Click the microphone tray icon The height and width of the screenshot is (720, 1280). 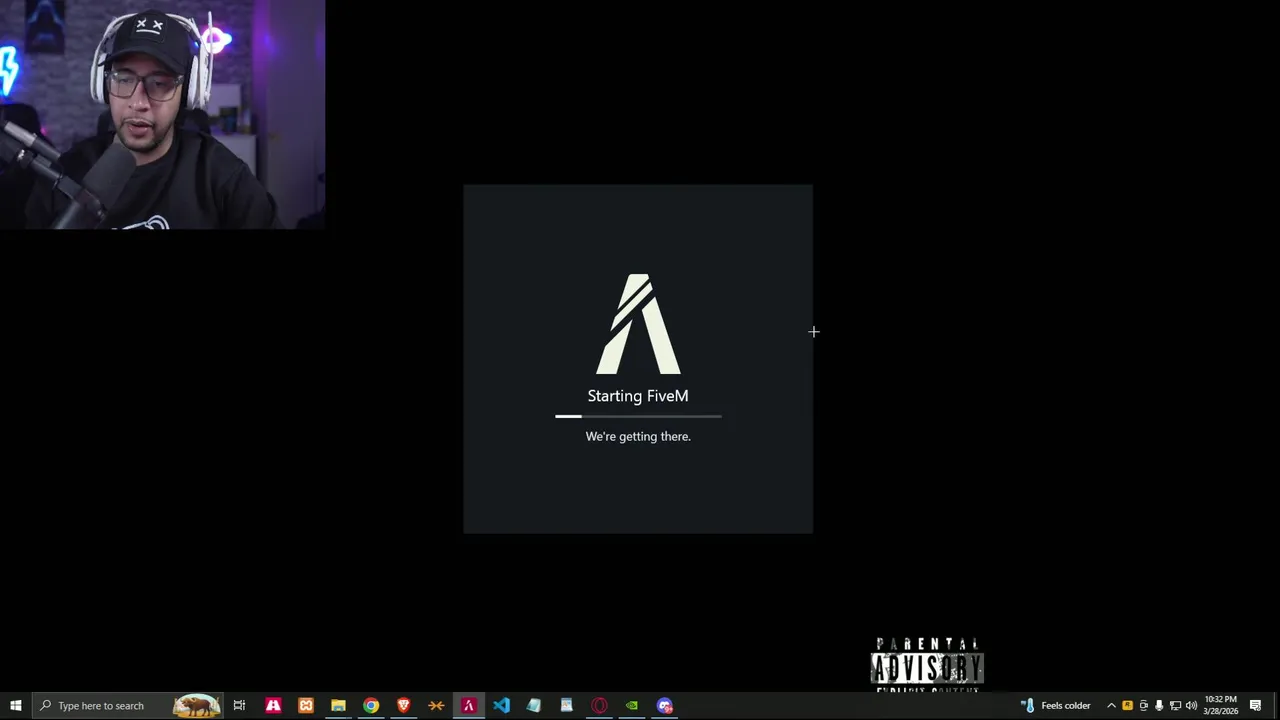point(1159,705)
